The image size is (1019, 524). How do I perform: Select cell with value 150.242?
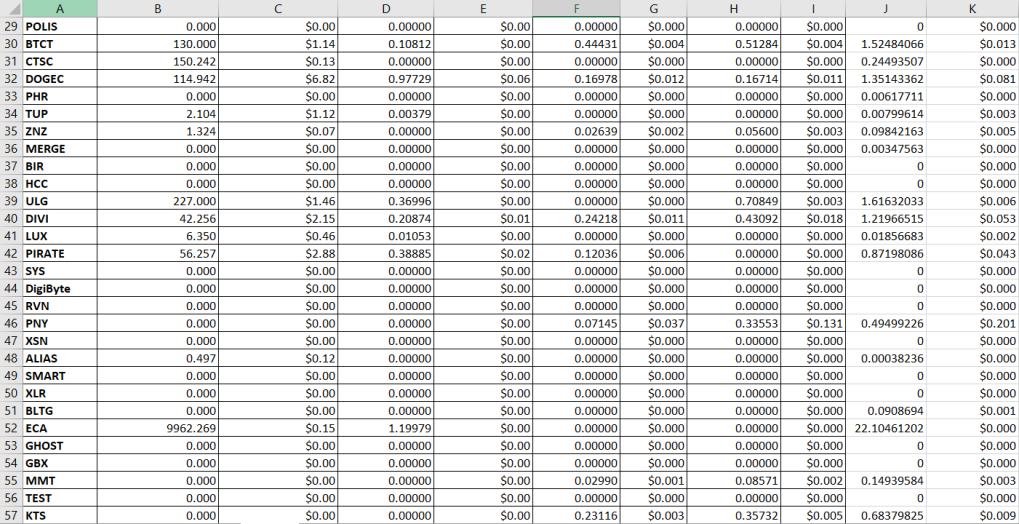tap(158, 62)
